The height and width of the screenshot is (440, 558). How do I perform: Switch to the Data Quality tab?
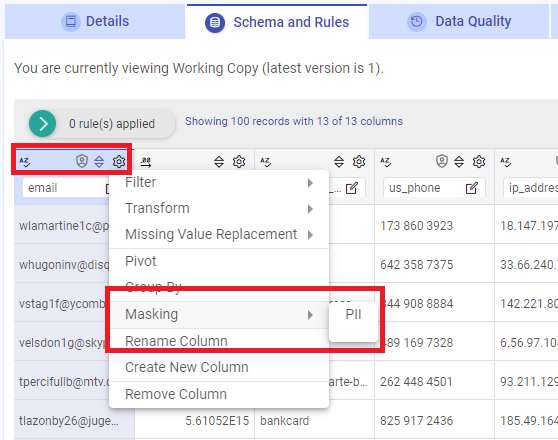pyautogui.click(x=459, y=21)
